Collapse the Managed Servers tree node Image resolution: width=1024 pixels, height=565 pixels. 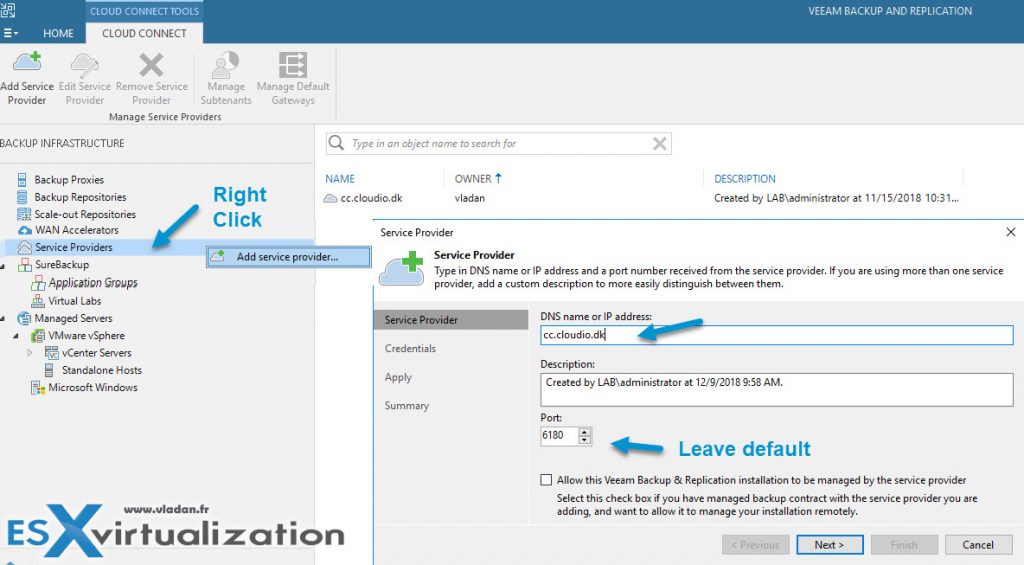coord(5,319)
